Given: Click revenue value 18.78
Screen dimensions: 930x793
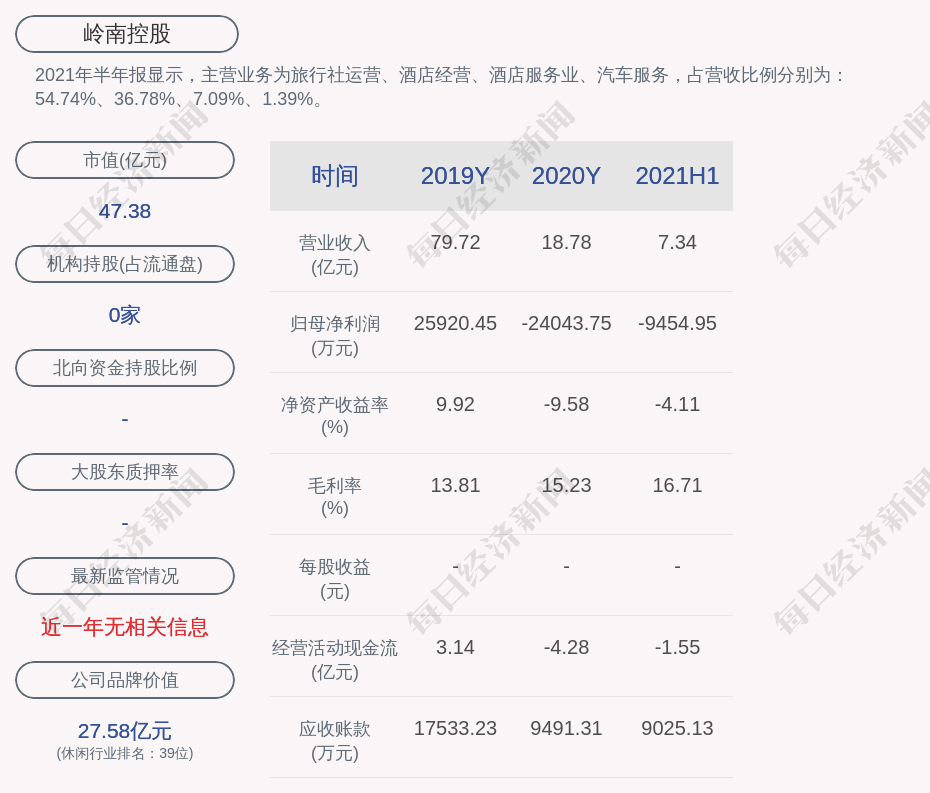Looking at the screenshot, I should [566, 243].
